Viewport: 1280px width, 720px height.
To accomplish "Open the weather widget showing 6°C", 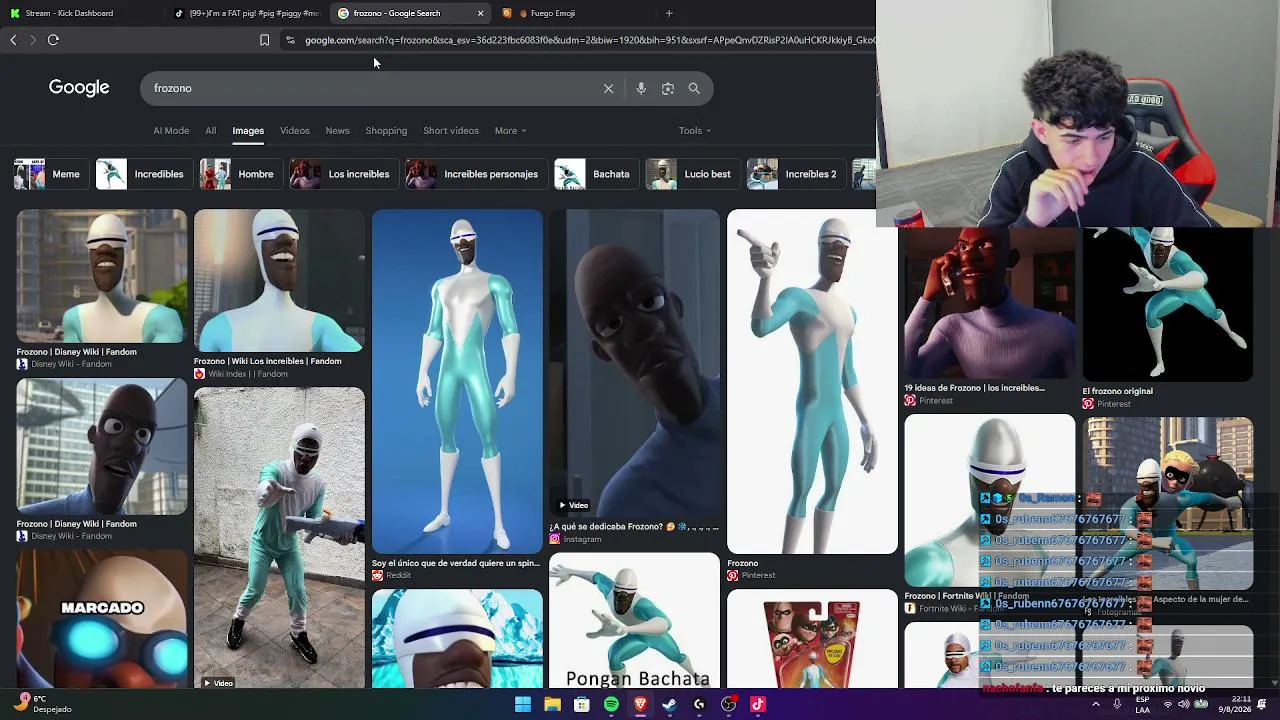I will click(42, 704).
